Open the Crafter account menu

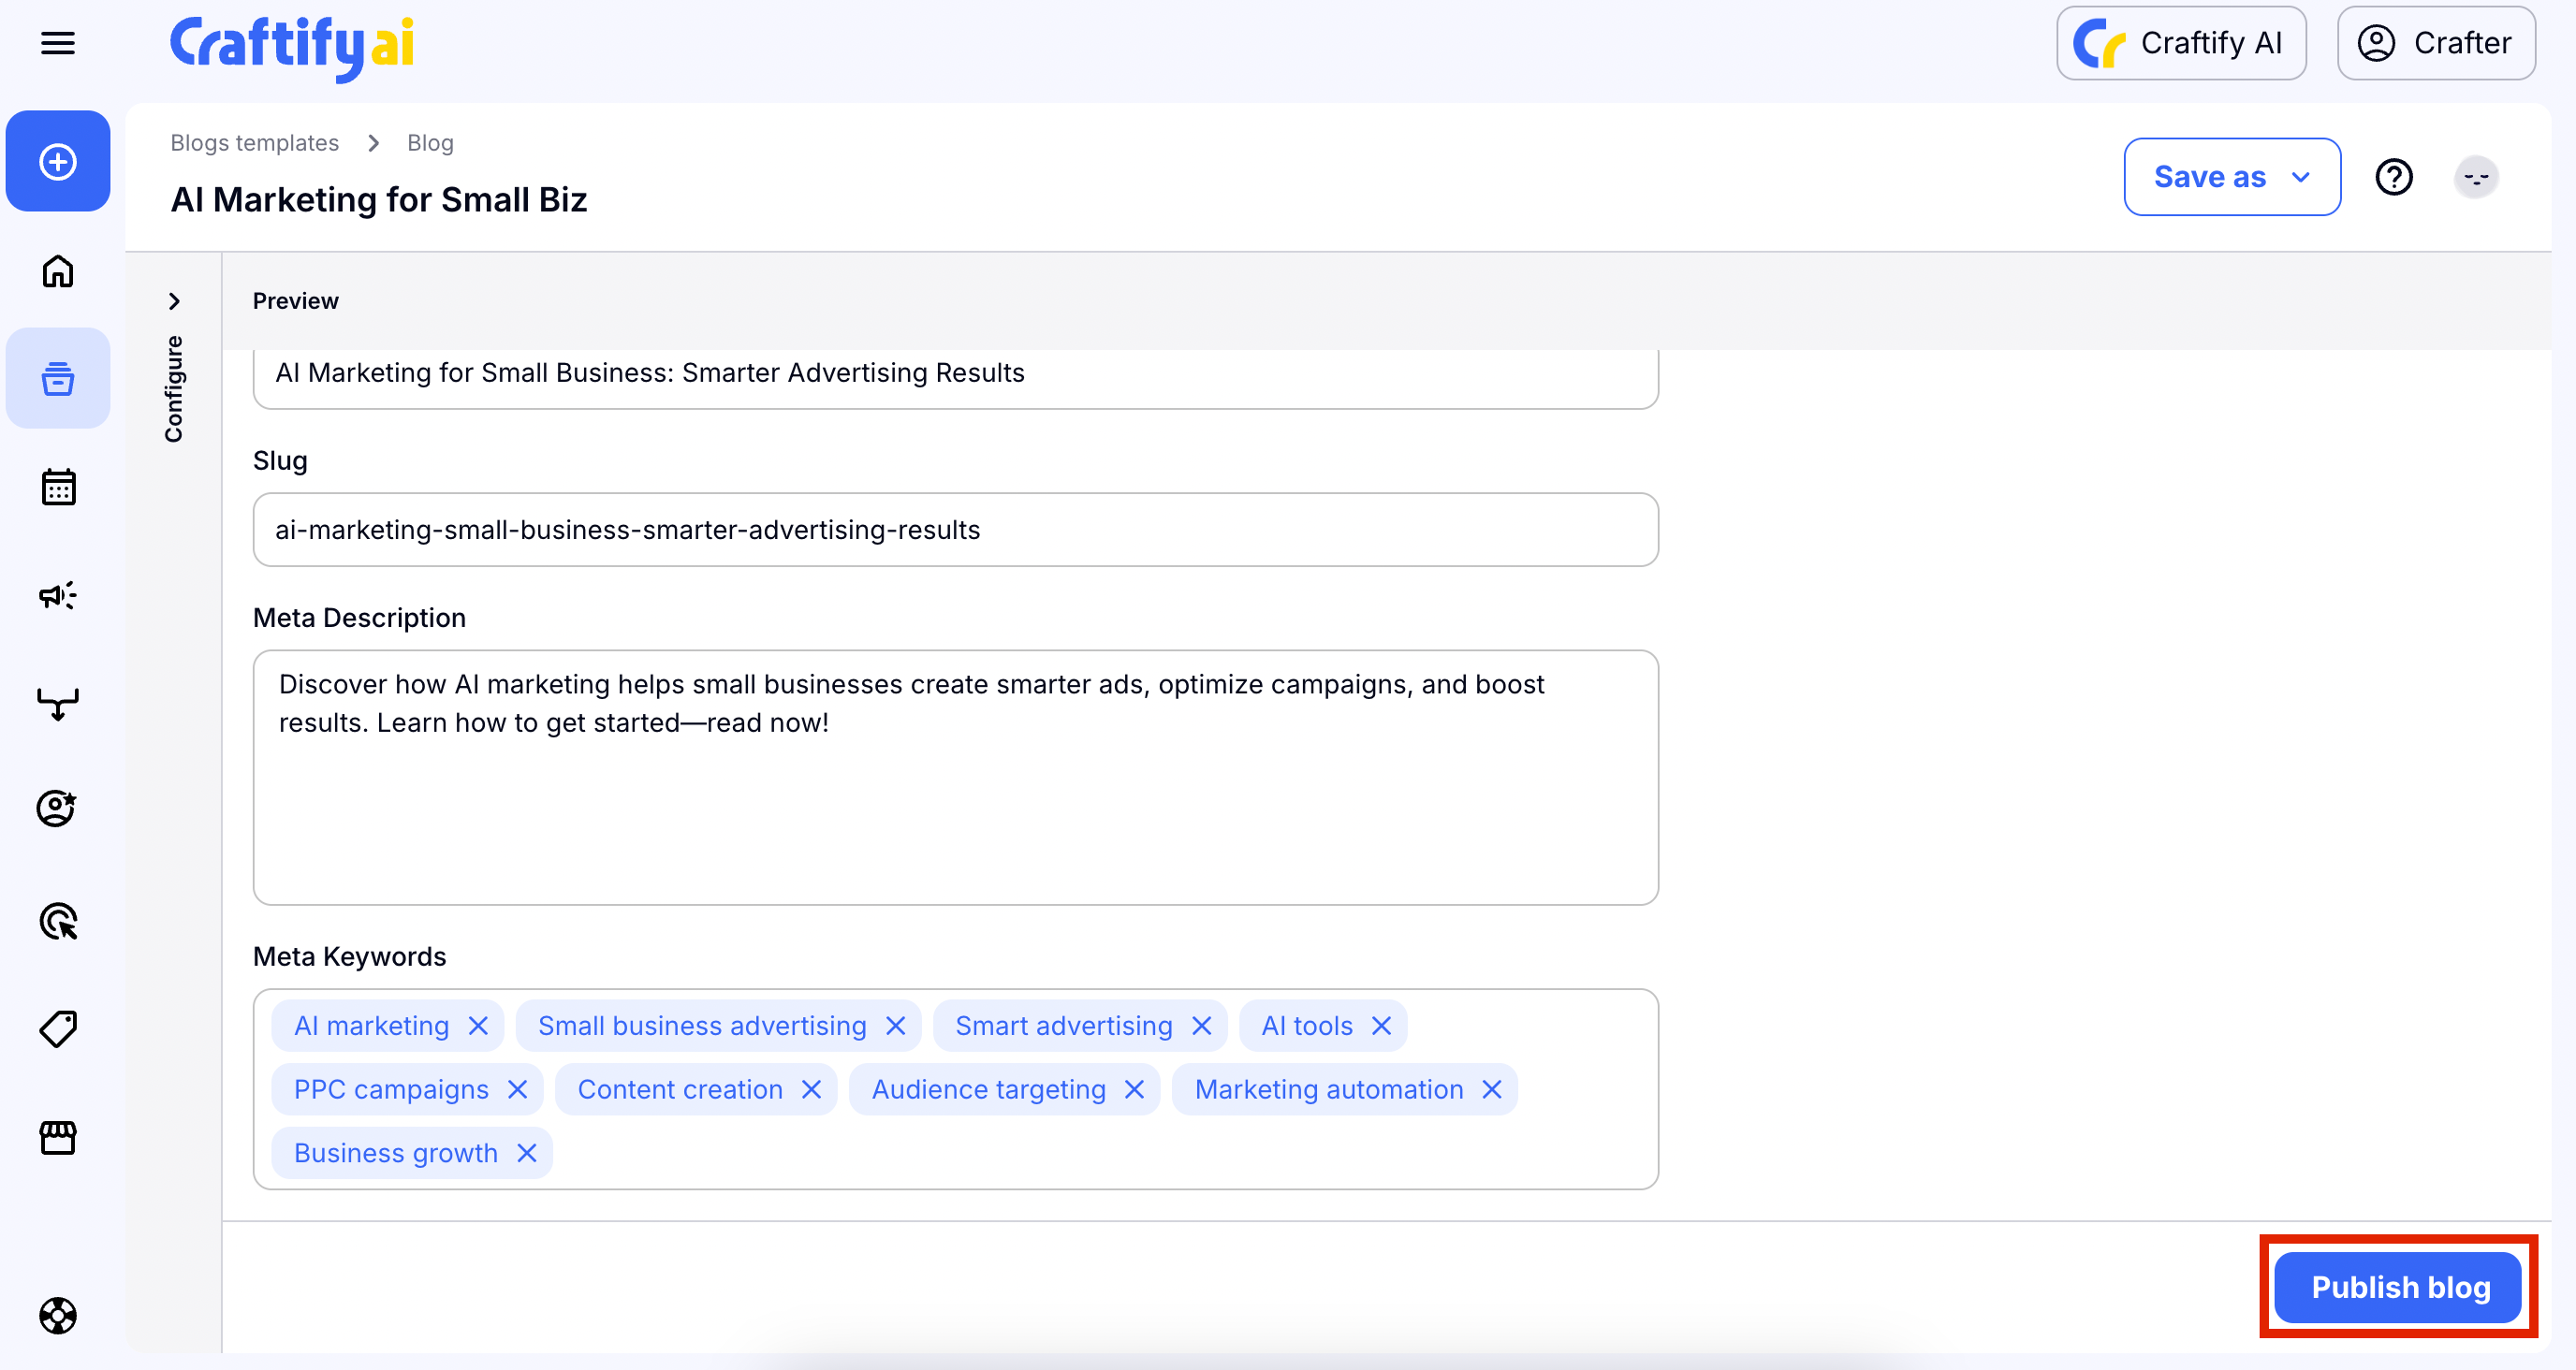coord(2435,43)
